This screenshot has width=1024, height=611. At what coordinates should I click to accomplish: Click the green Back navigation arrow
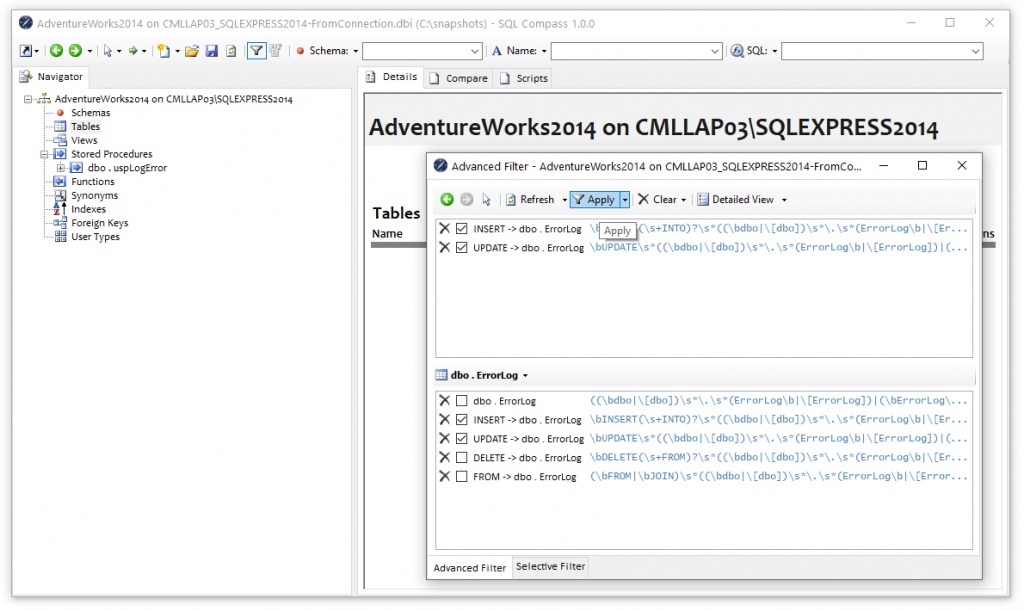56,50
